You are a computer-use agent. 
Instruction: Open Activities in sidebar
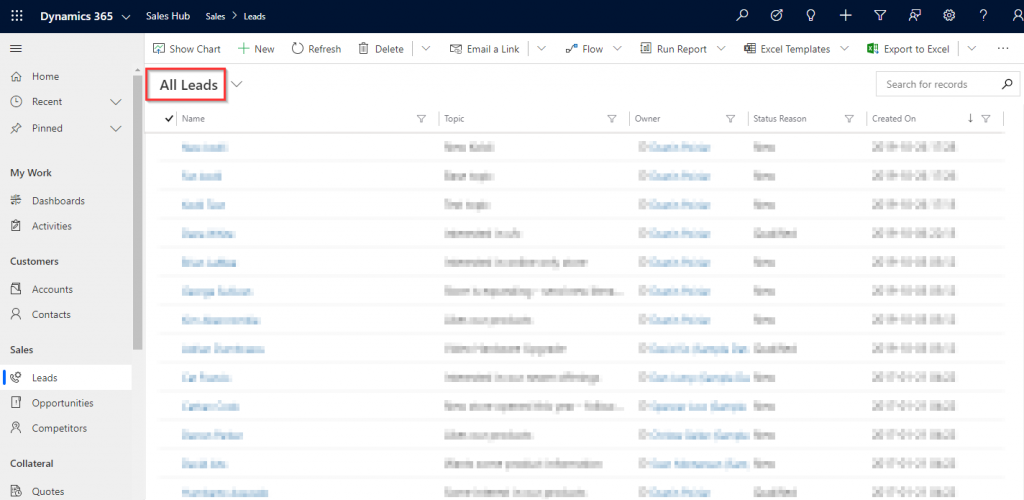65,226
